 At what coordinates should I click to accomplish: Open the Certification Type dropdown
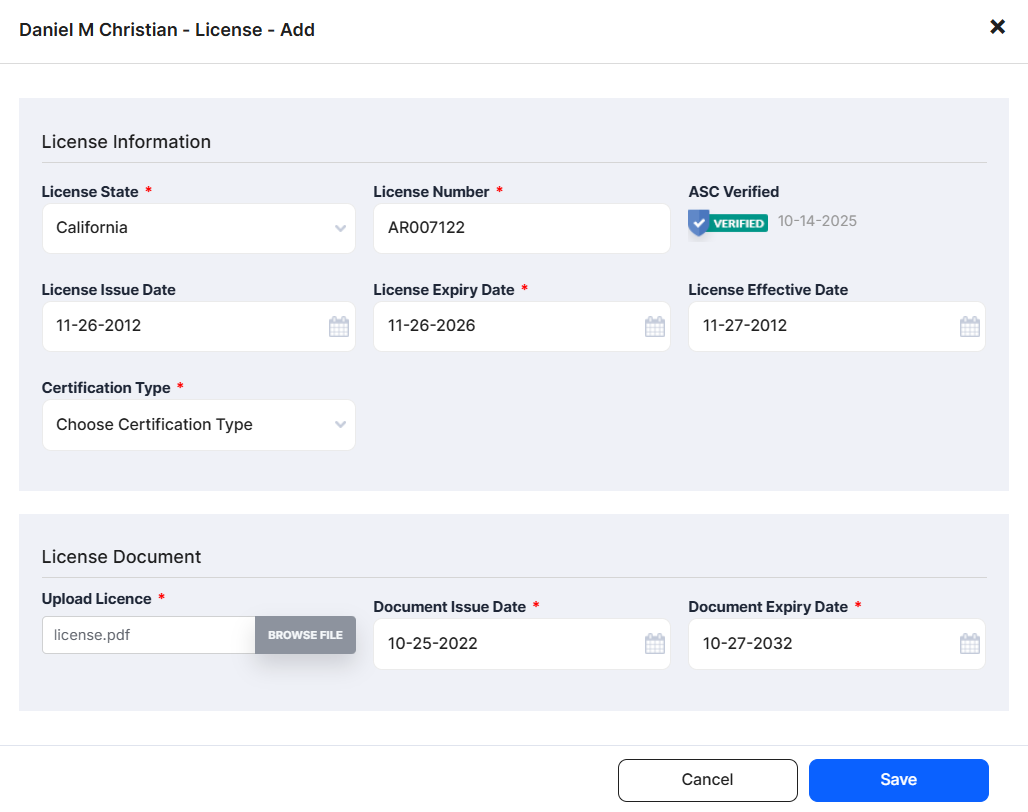(198, 424)
